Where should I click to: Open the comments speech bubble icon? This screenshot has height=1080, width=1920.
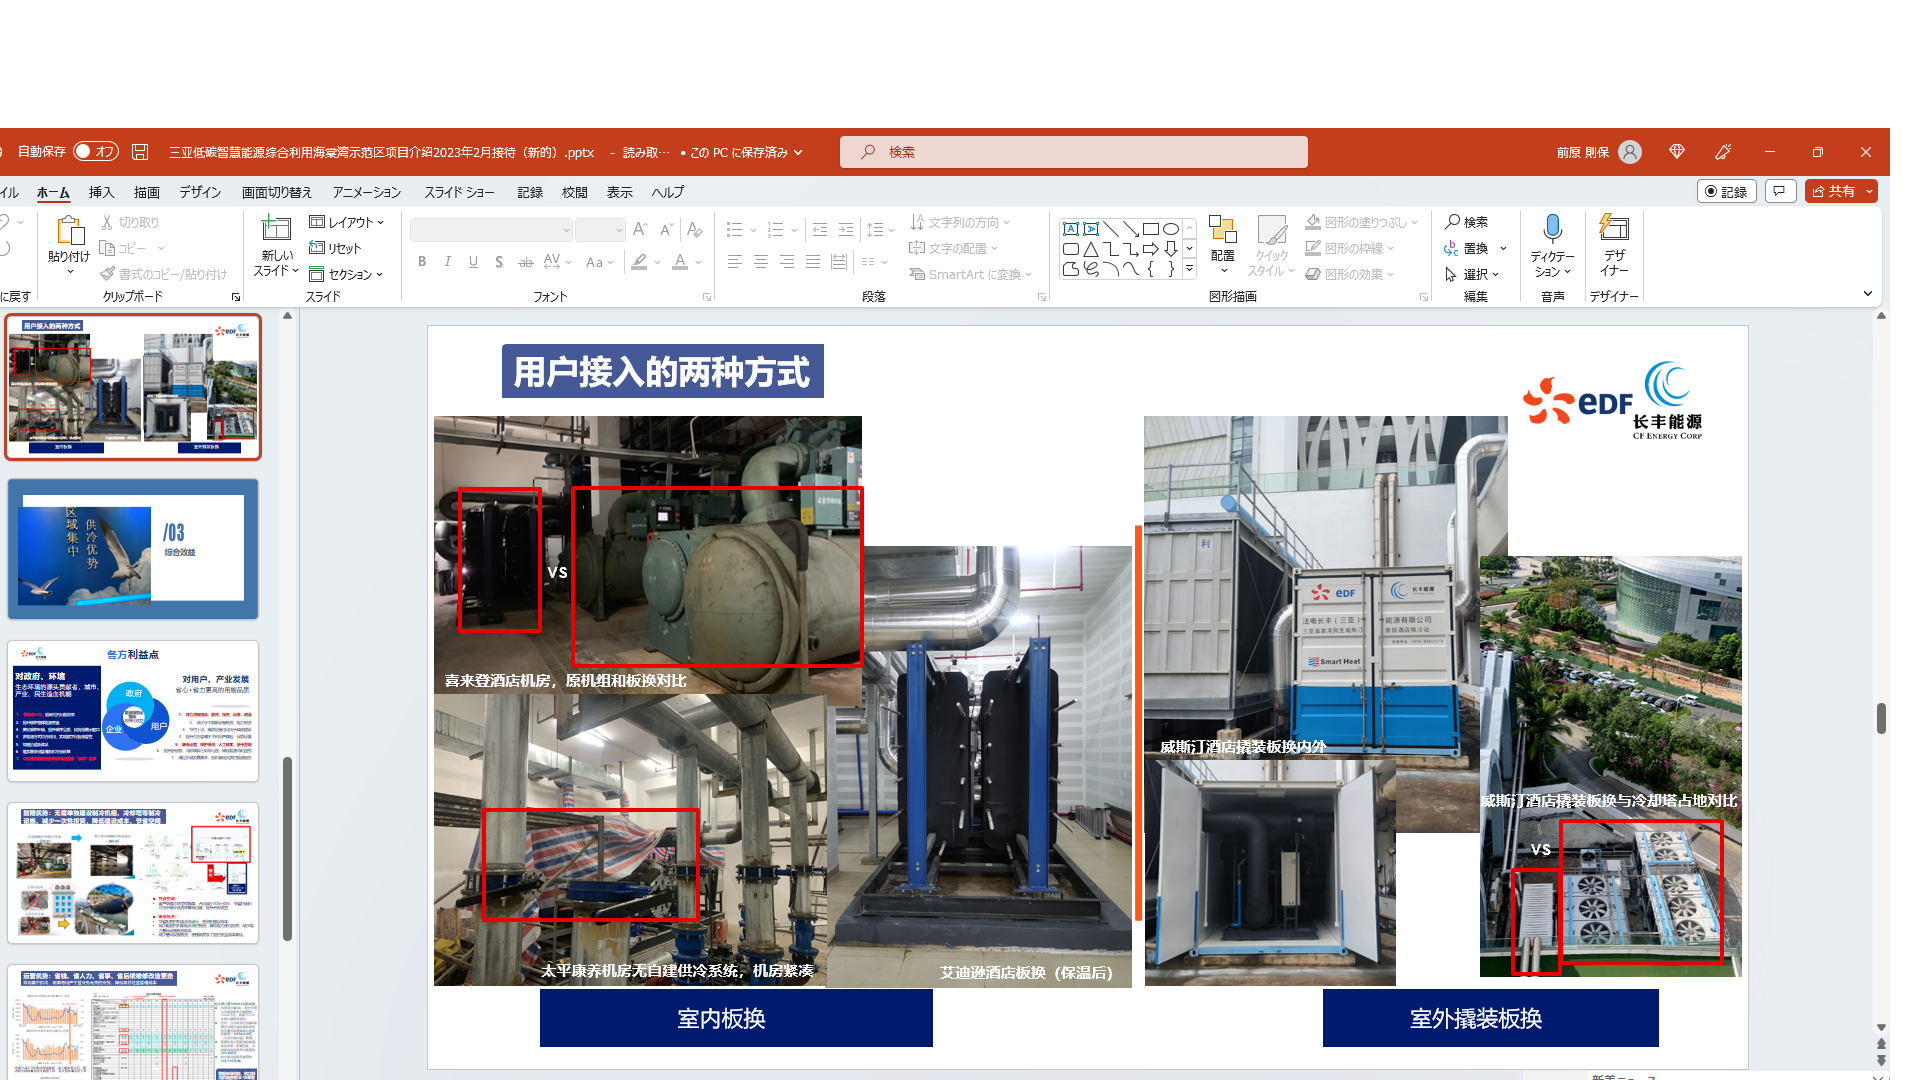point(1780,191)
